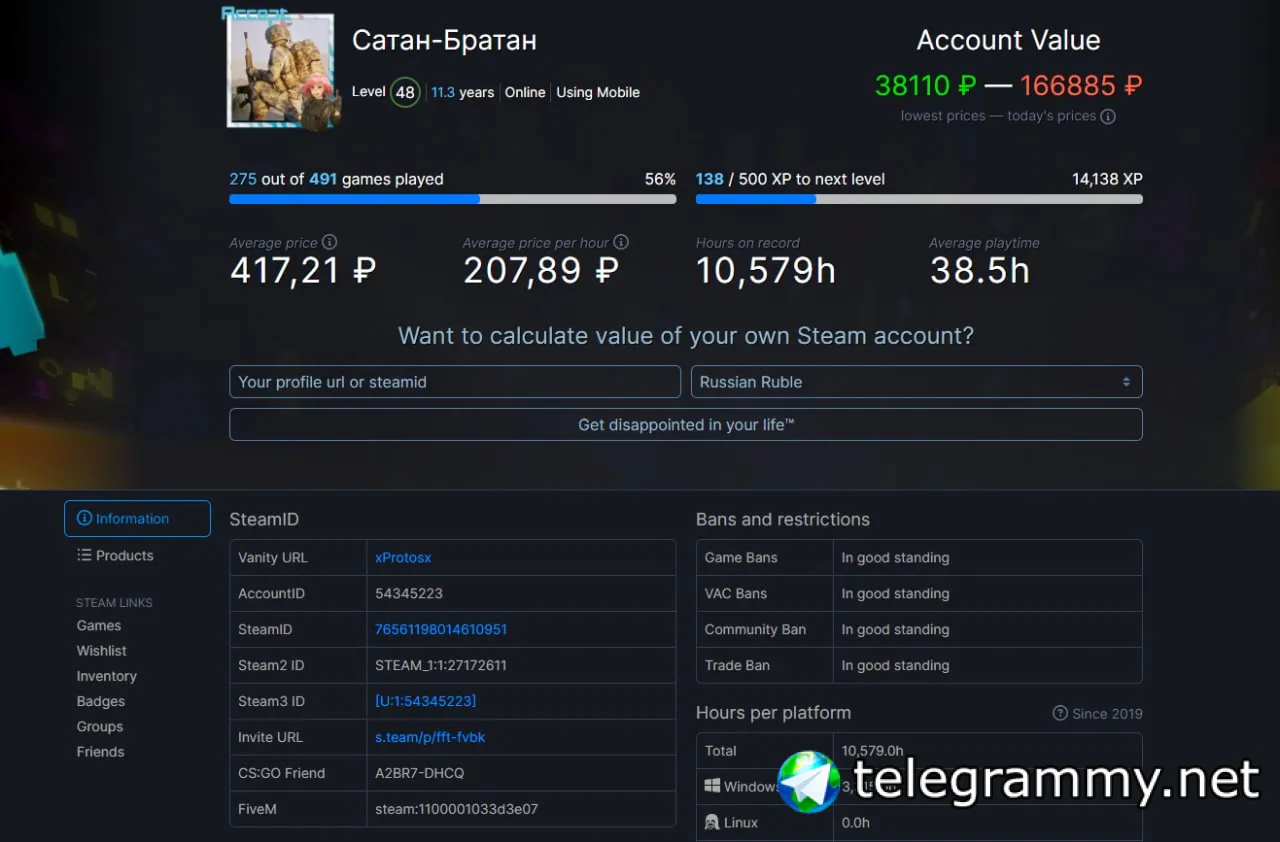Click the Hours per platform heading
Screen dimensions: 1280x842
tap(774, 713)
